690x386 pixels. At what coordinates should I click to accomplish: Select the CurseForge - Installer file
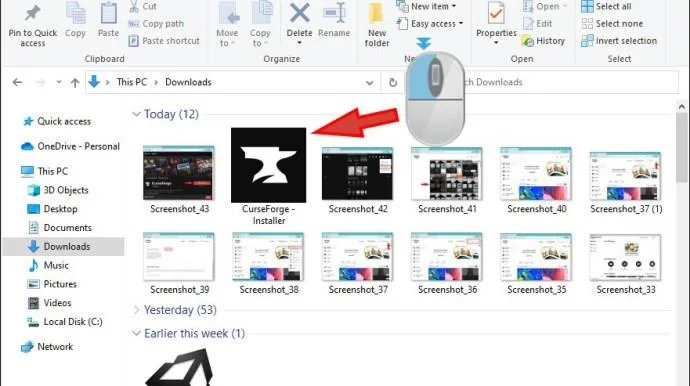tap(268, 176)
